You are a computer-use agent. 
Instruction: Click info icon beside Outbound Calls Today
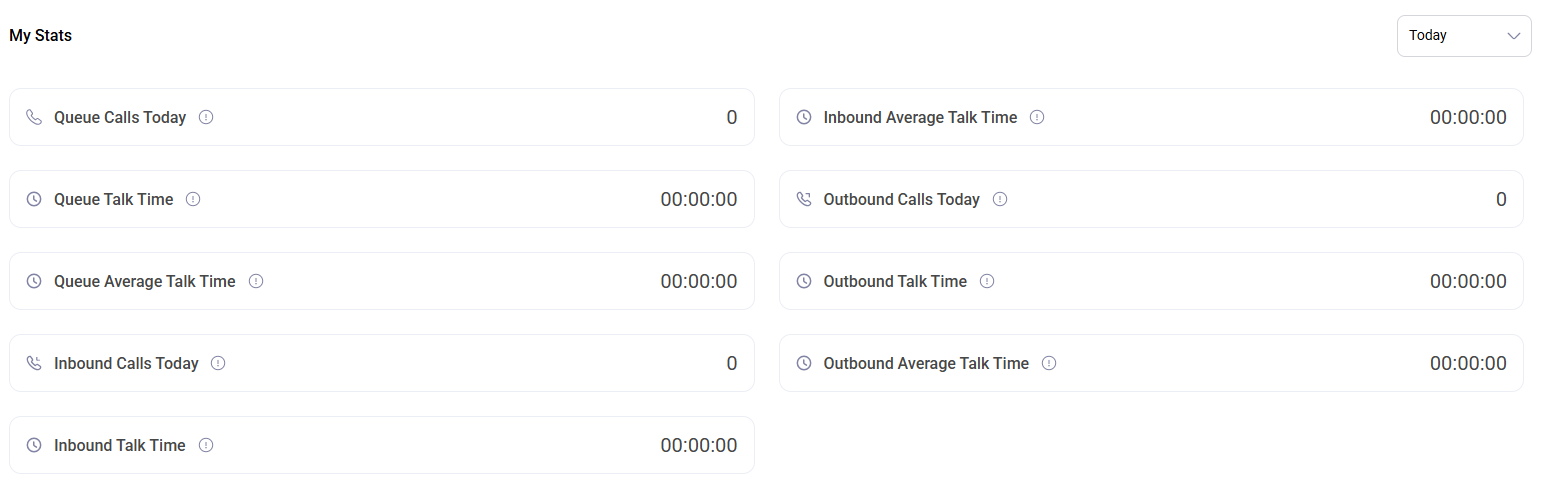click(1000, 199)
